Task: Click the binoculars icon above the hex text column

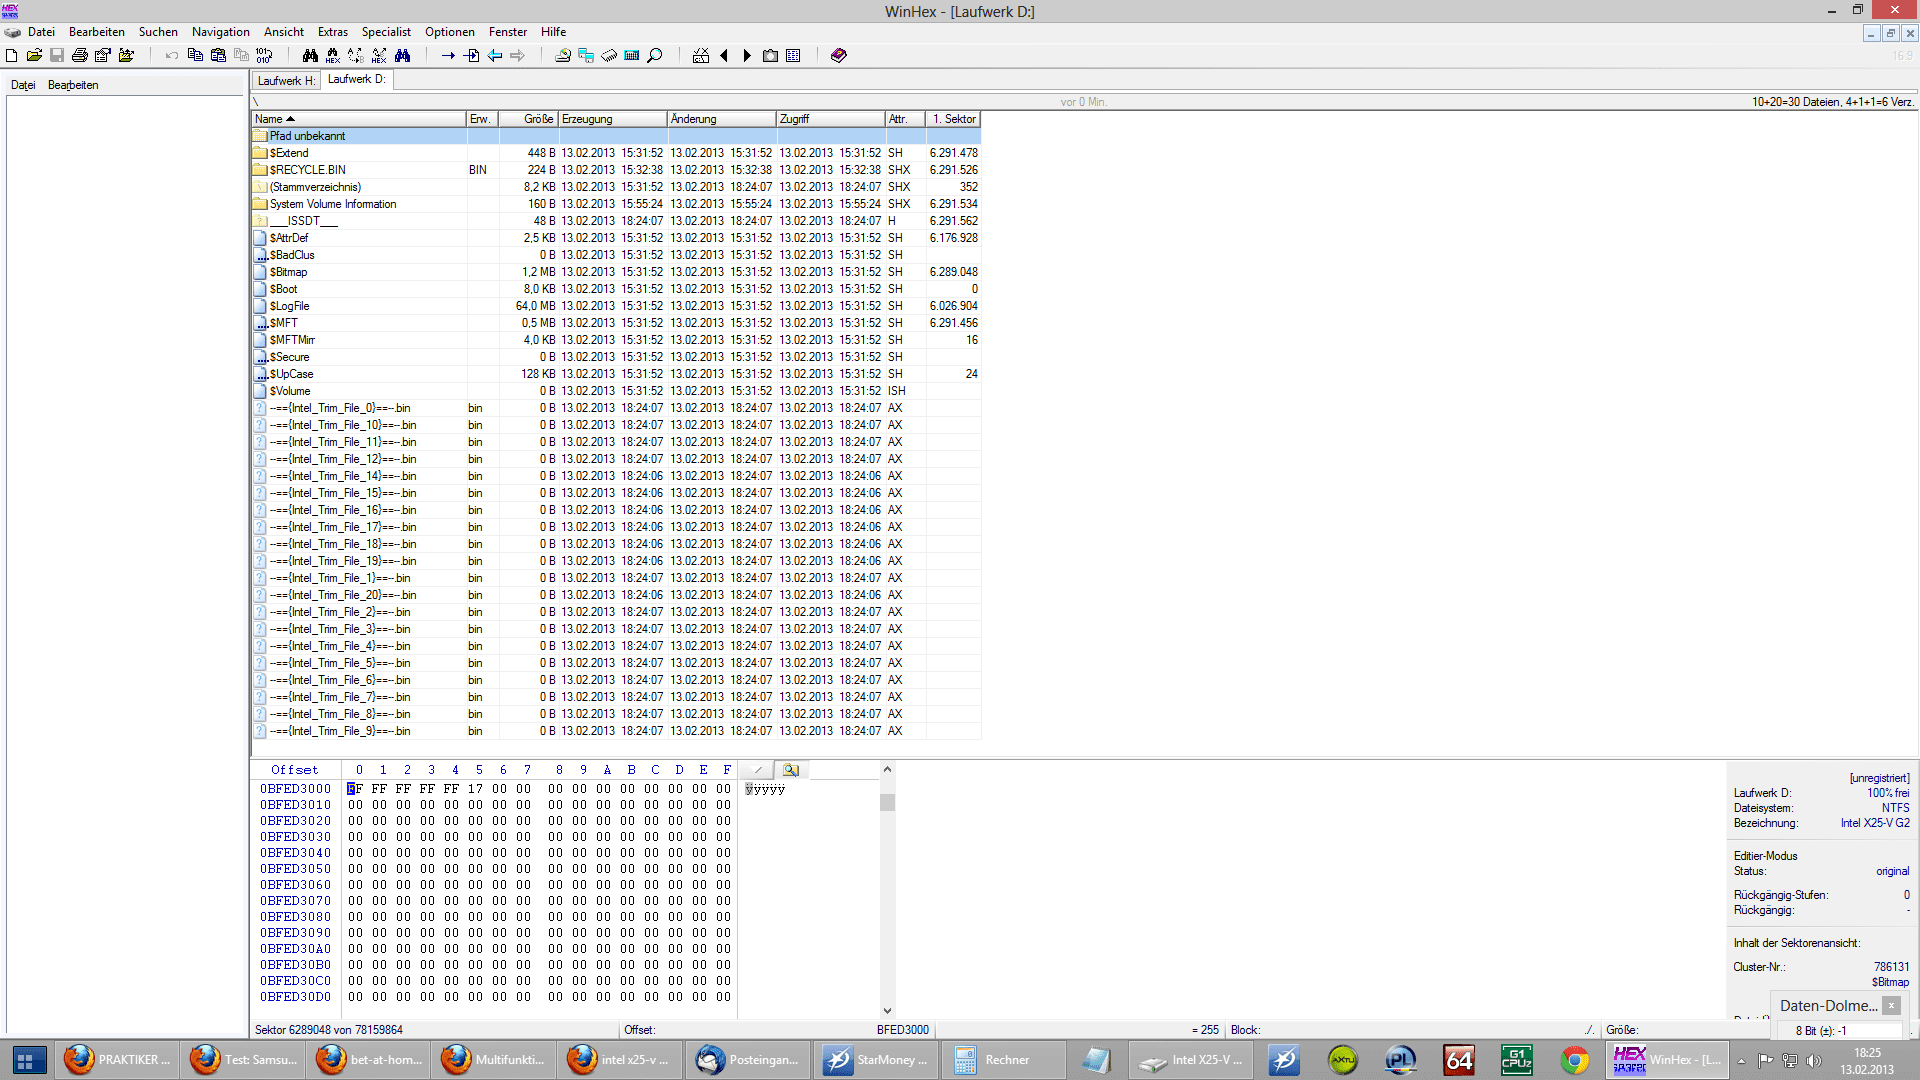Action: coord(791,770)
